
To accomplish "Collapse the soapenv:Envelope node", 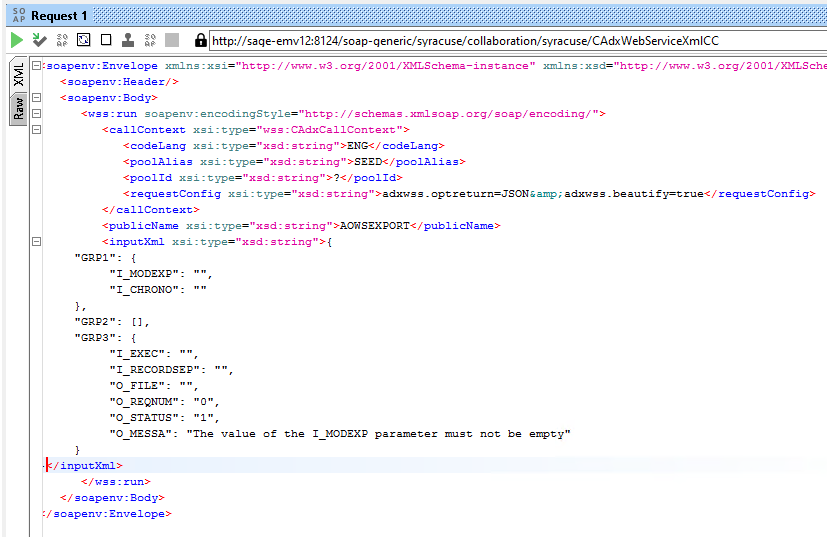I will coord(37,66).
